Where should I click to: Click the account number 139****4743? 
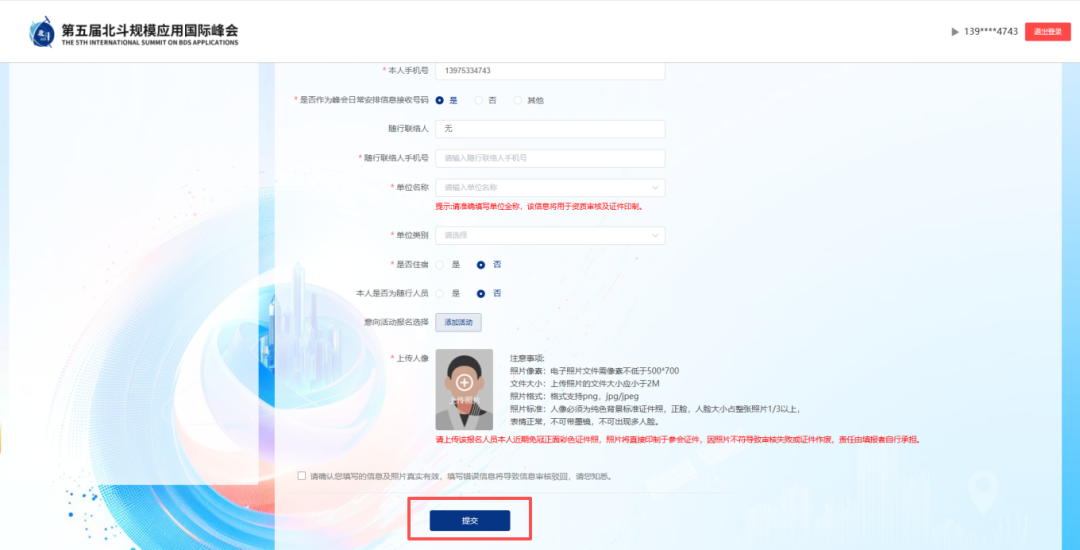990,32
